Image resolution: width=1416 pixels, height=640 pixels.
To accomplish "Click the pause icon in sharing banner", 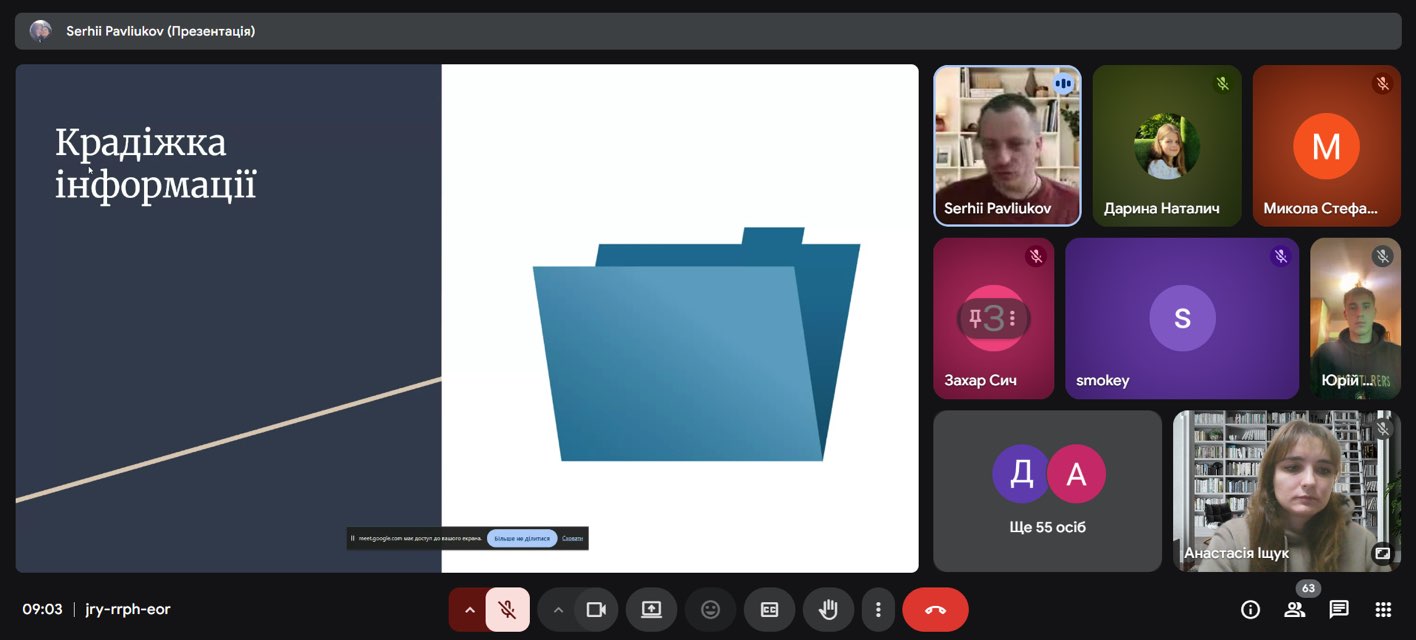I will 353,538.
